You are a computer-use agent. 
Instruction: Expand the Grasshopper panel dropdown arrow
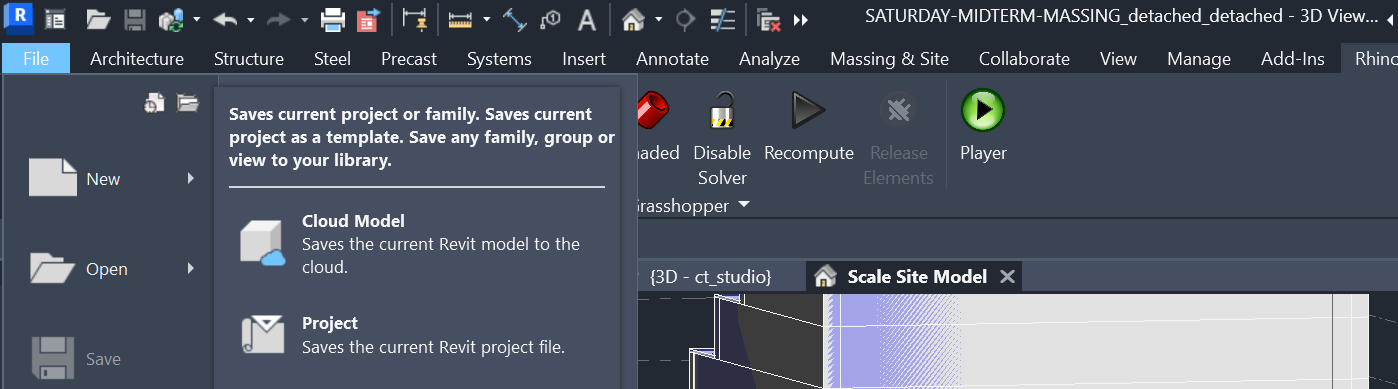coord(744,206)
